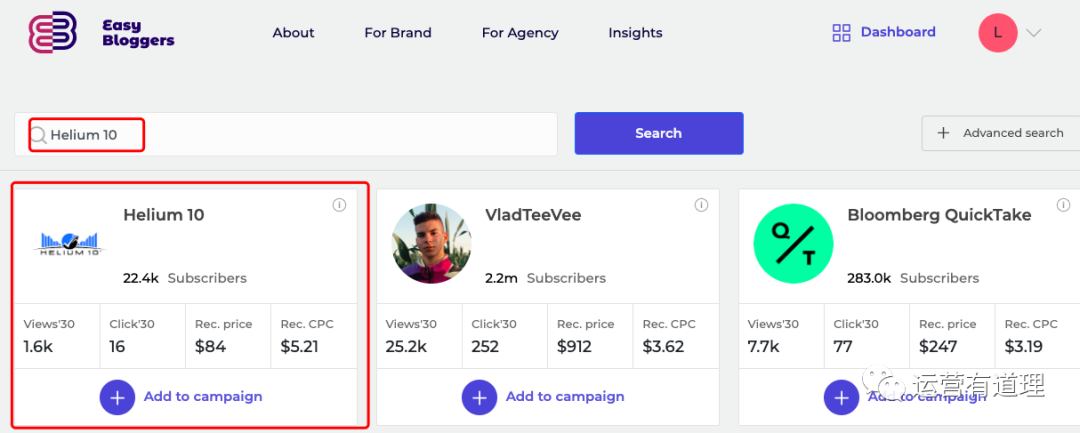Click info icon on Helium 10 card
This screenshot has height=433, width=1080.
(x=339, y=205)
